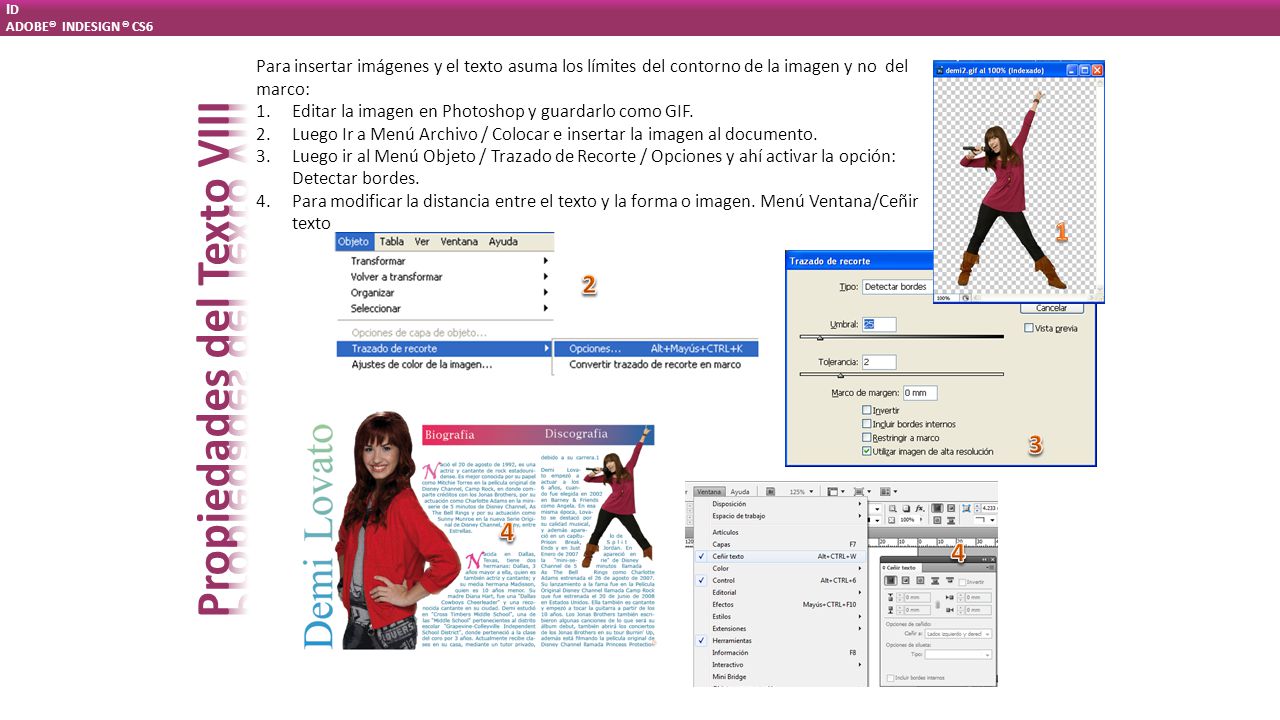Select the Jump object icon in Ceñir texto panel
This screenshot has height=720, width=1280.
(x=935, y=581)
